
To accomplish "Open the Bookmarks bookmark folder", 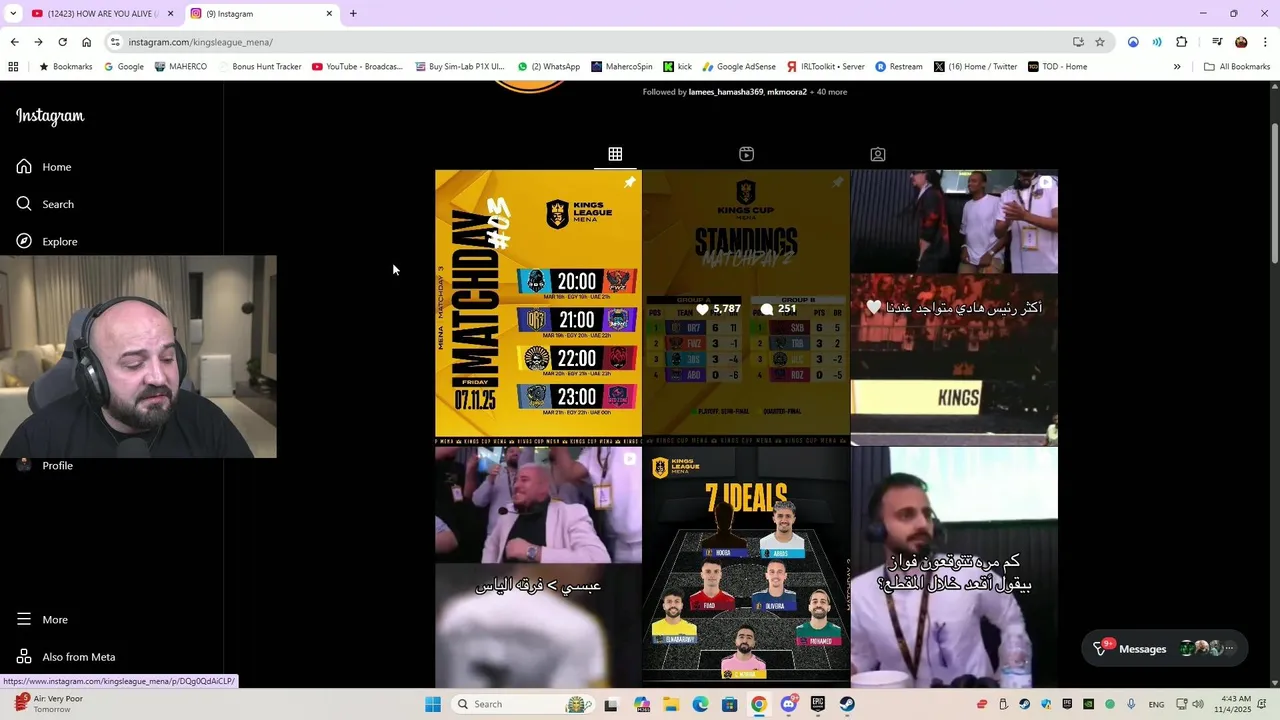I will click(x=65, y=67).
